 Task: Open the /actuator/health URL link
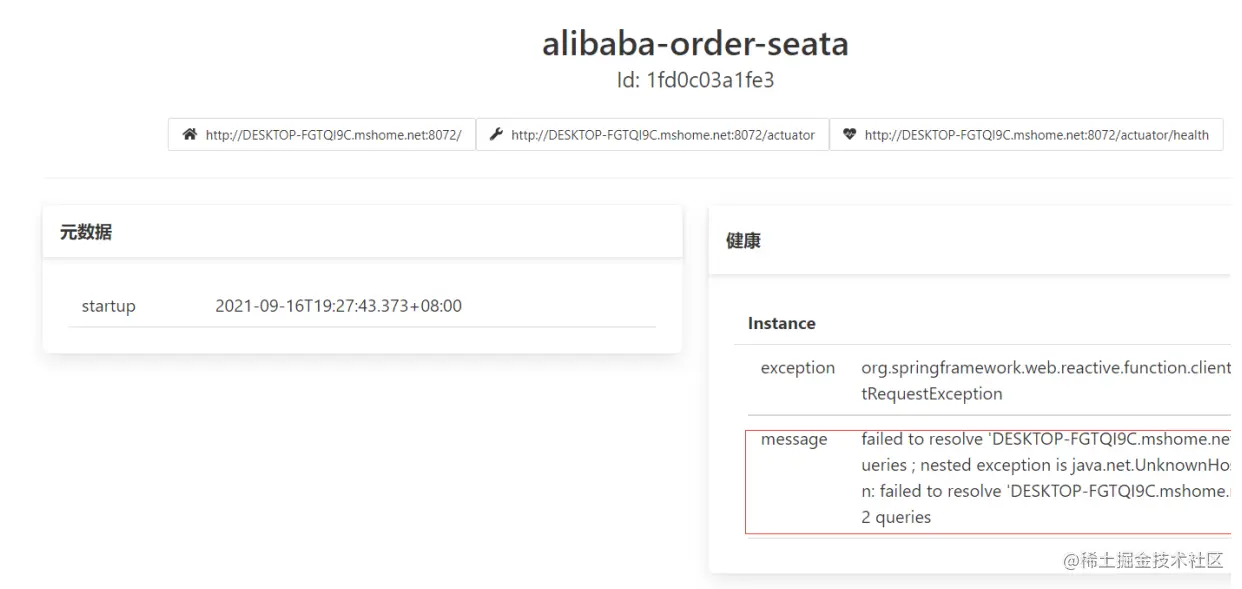[1036, 135]
